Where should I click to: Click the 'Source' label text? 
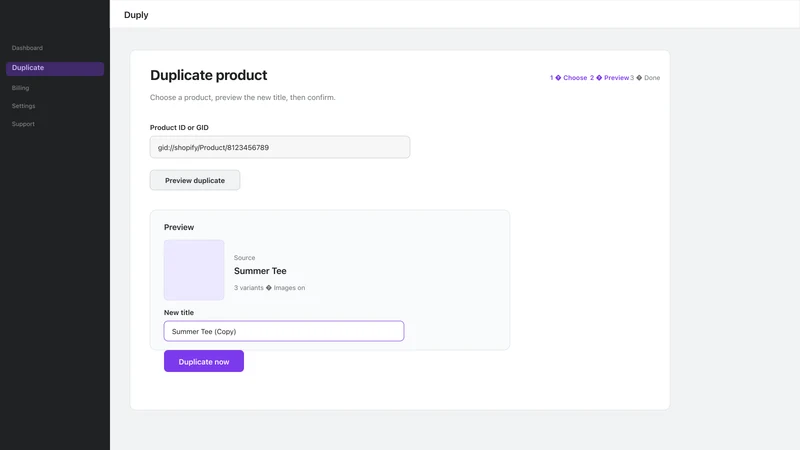[244, 258]
